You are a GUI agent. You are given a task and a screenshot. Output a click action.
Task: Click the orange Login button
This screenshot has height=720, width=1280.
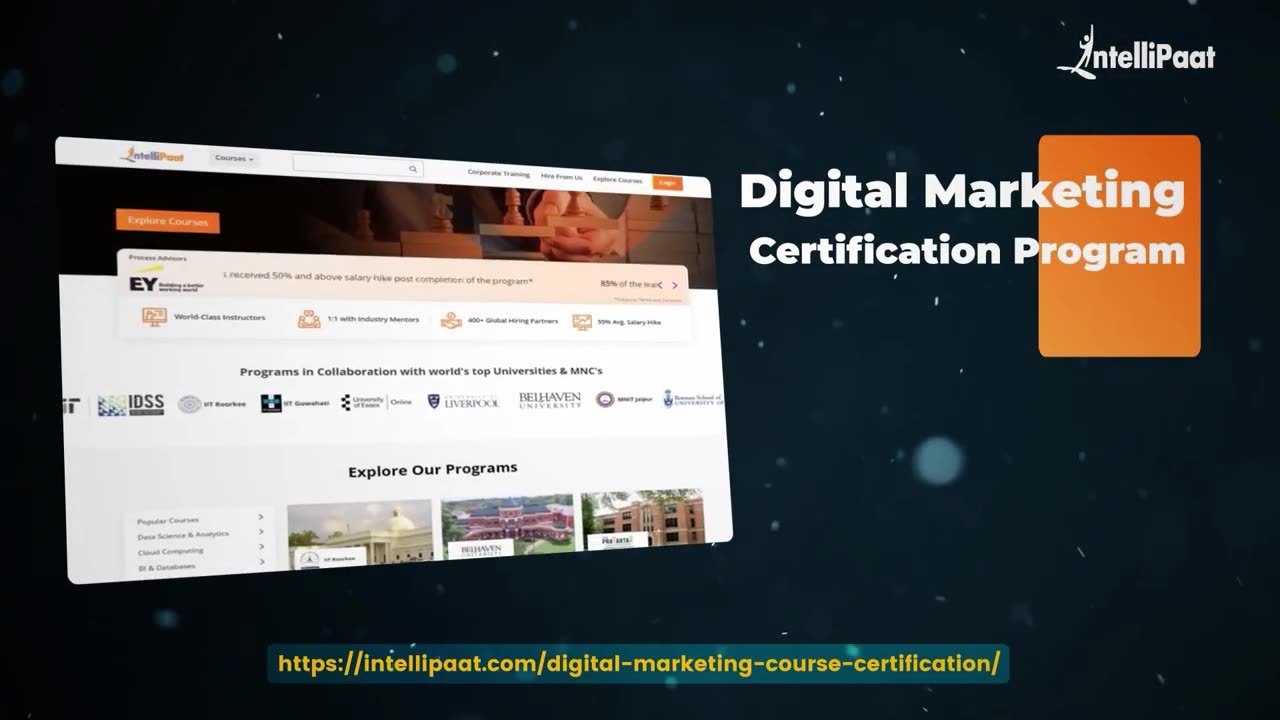click(667, 182)
